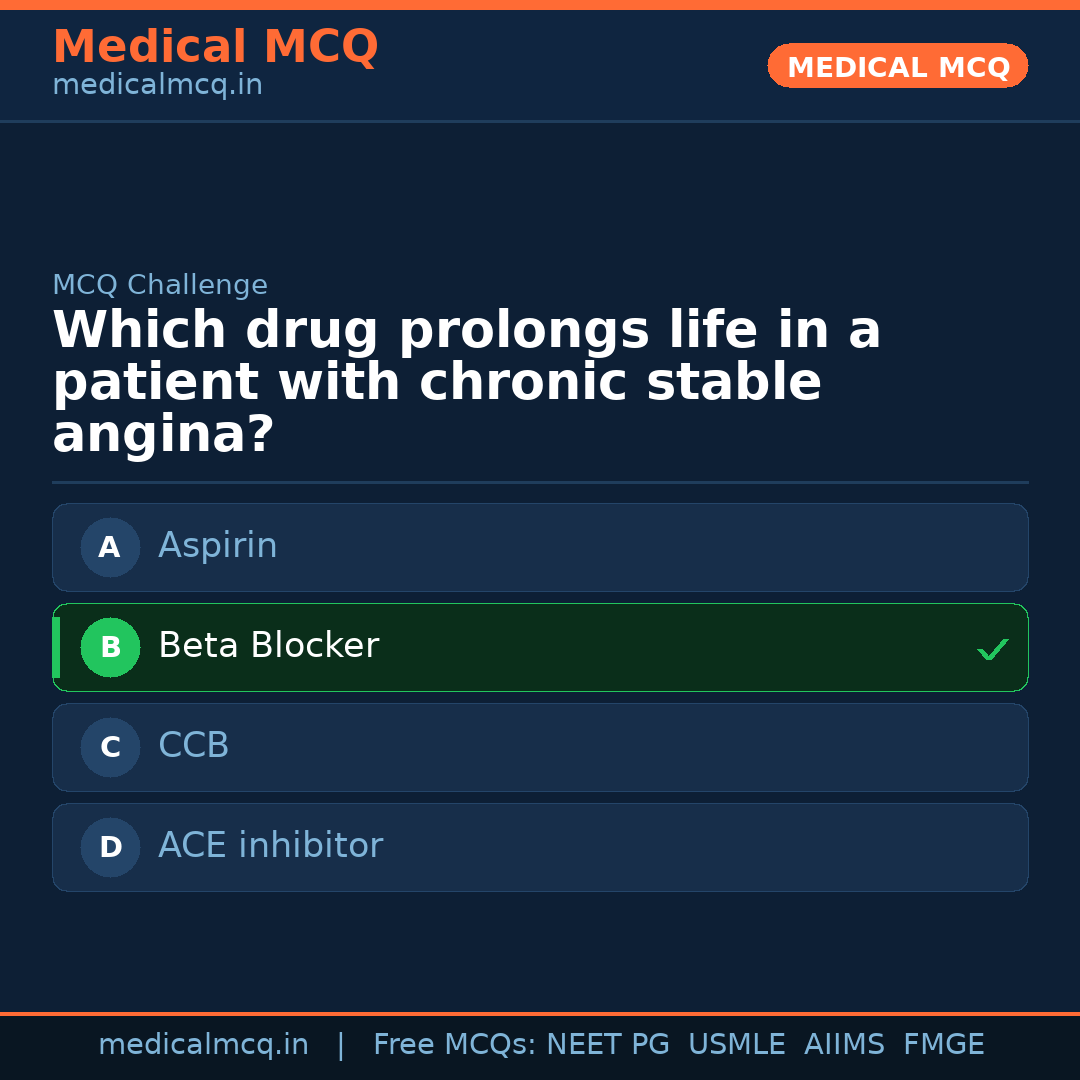This screenshot has height=1080, width=1080.
Task: Click the FMGE footer label
Action: tap(943, 1045)
